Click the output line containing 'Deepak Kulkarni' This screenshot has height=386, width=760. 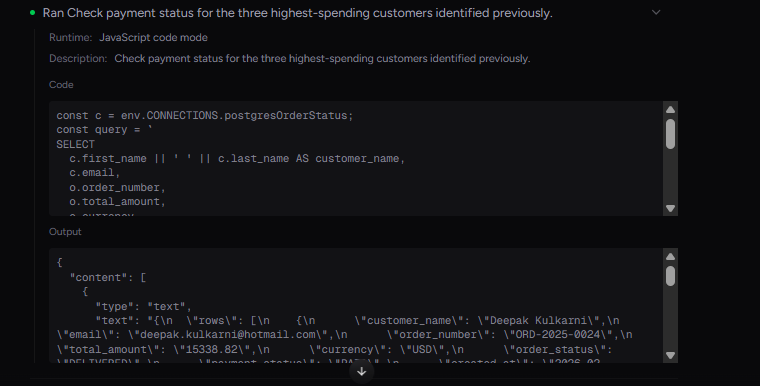tap(357, 321)
